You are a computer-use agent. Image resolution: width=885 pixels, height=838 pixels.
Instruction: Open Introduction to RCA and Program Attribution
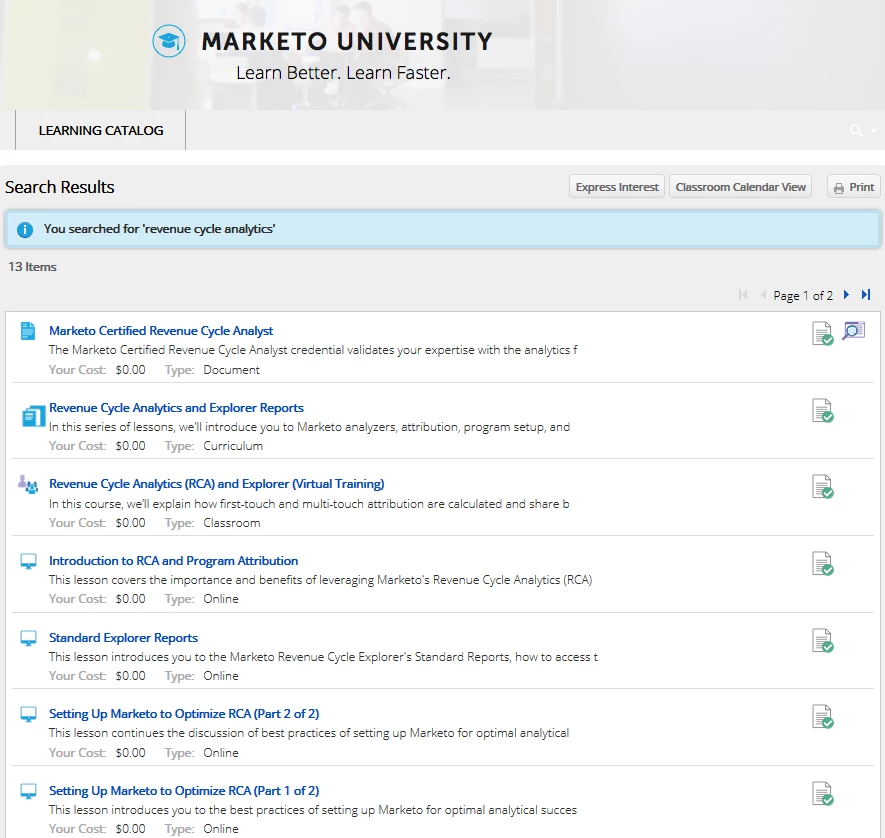tap(173, 560)
